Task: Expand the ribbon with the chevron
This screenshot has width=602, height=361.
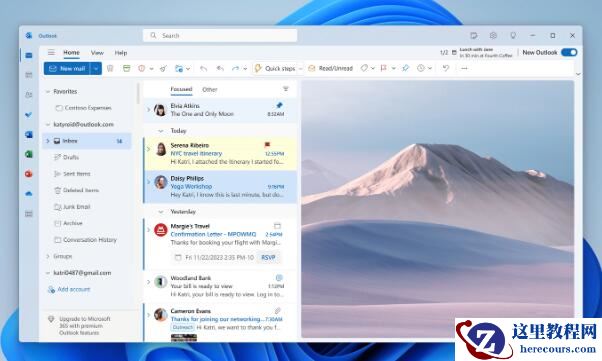Action: click(x=578, y=74)
